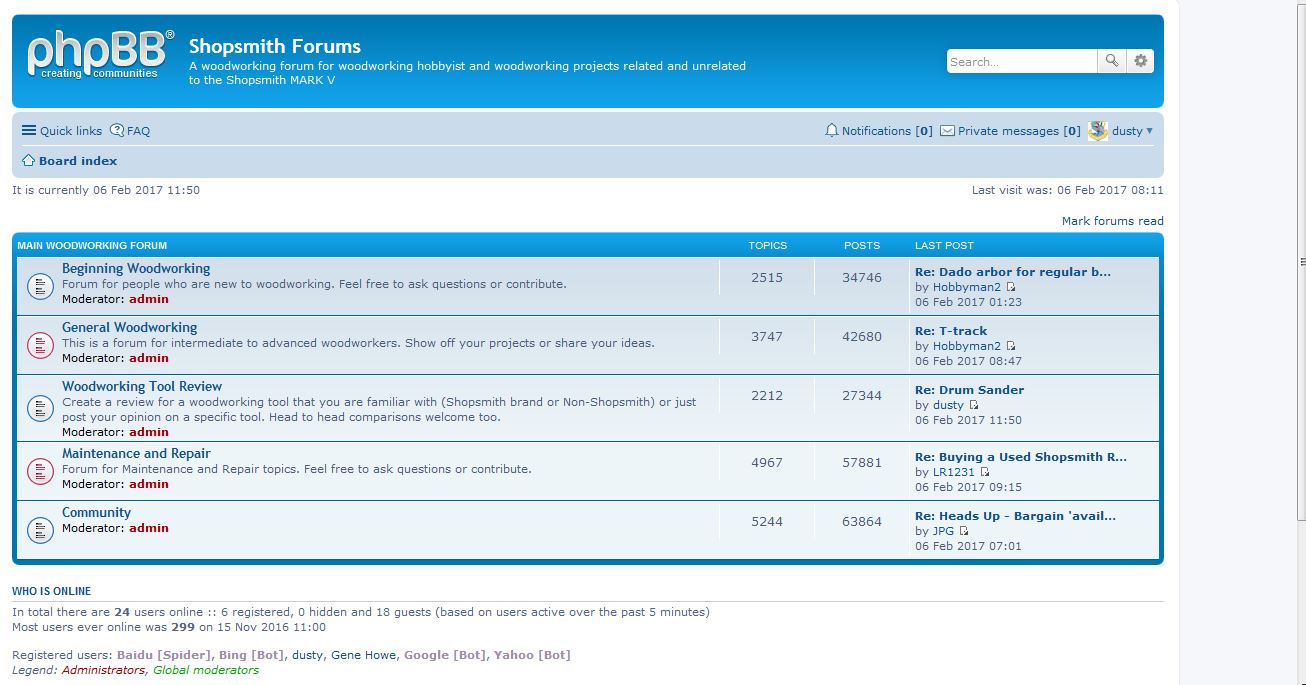Click WHO IS ONLINE heading

click(51, 591)
